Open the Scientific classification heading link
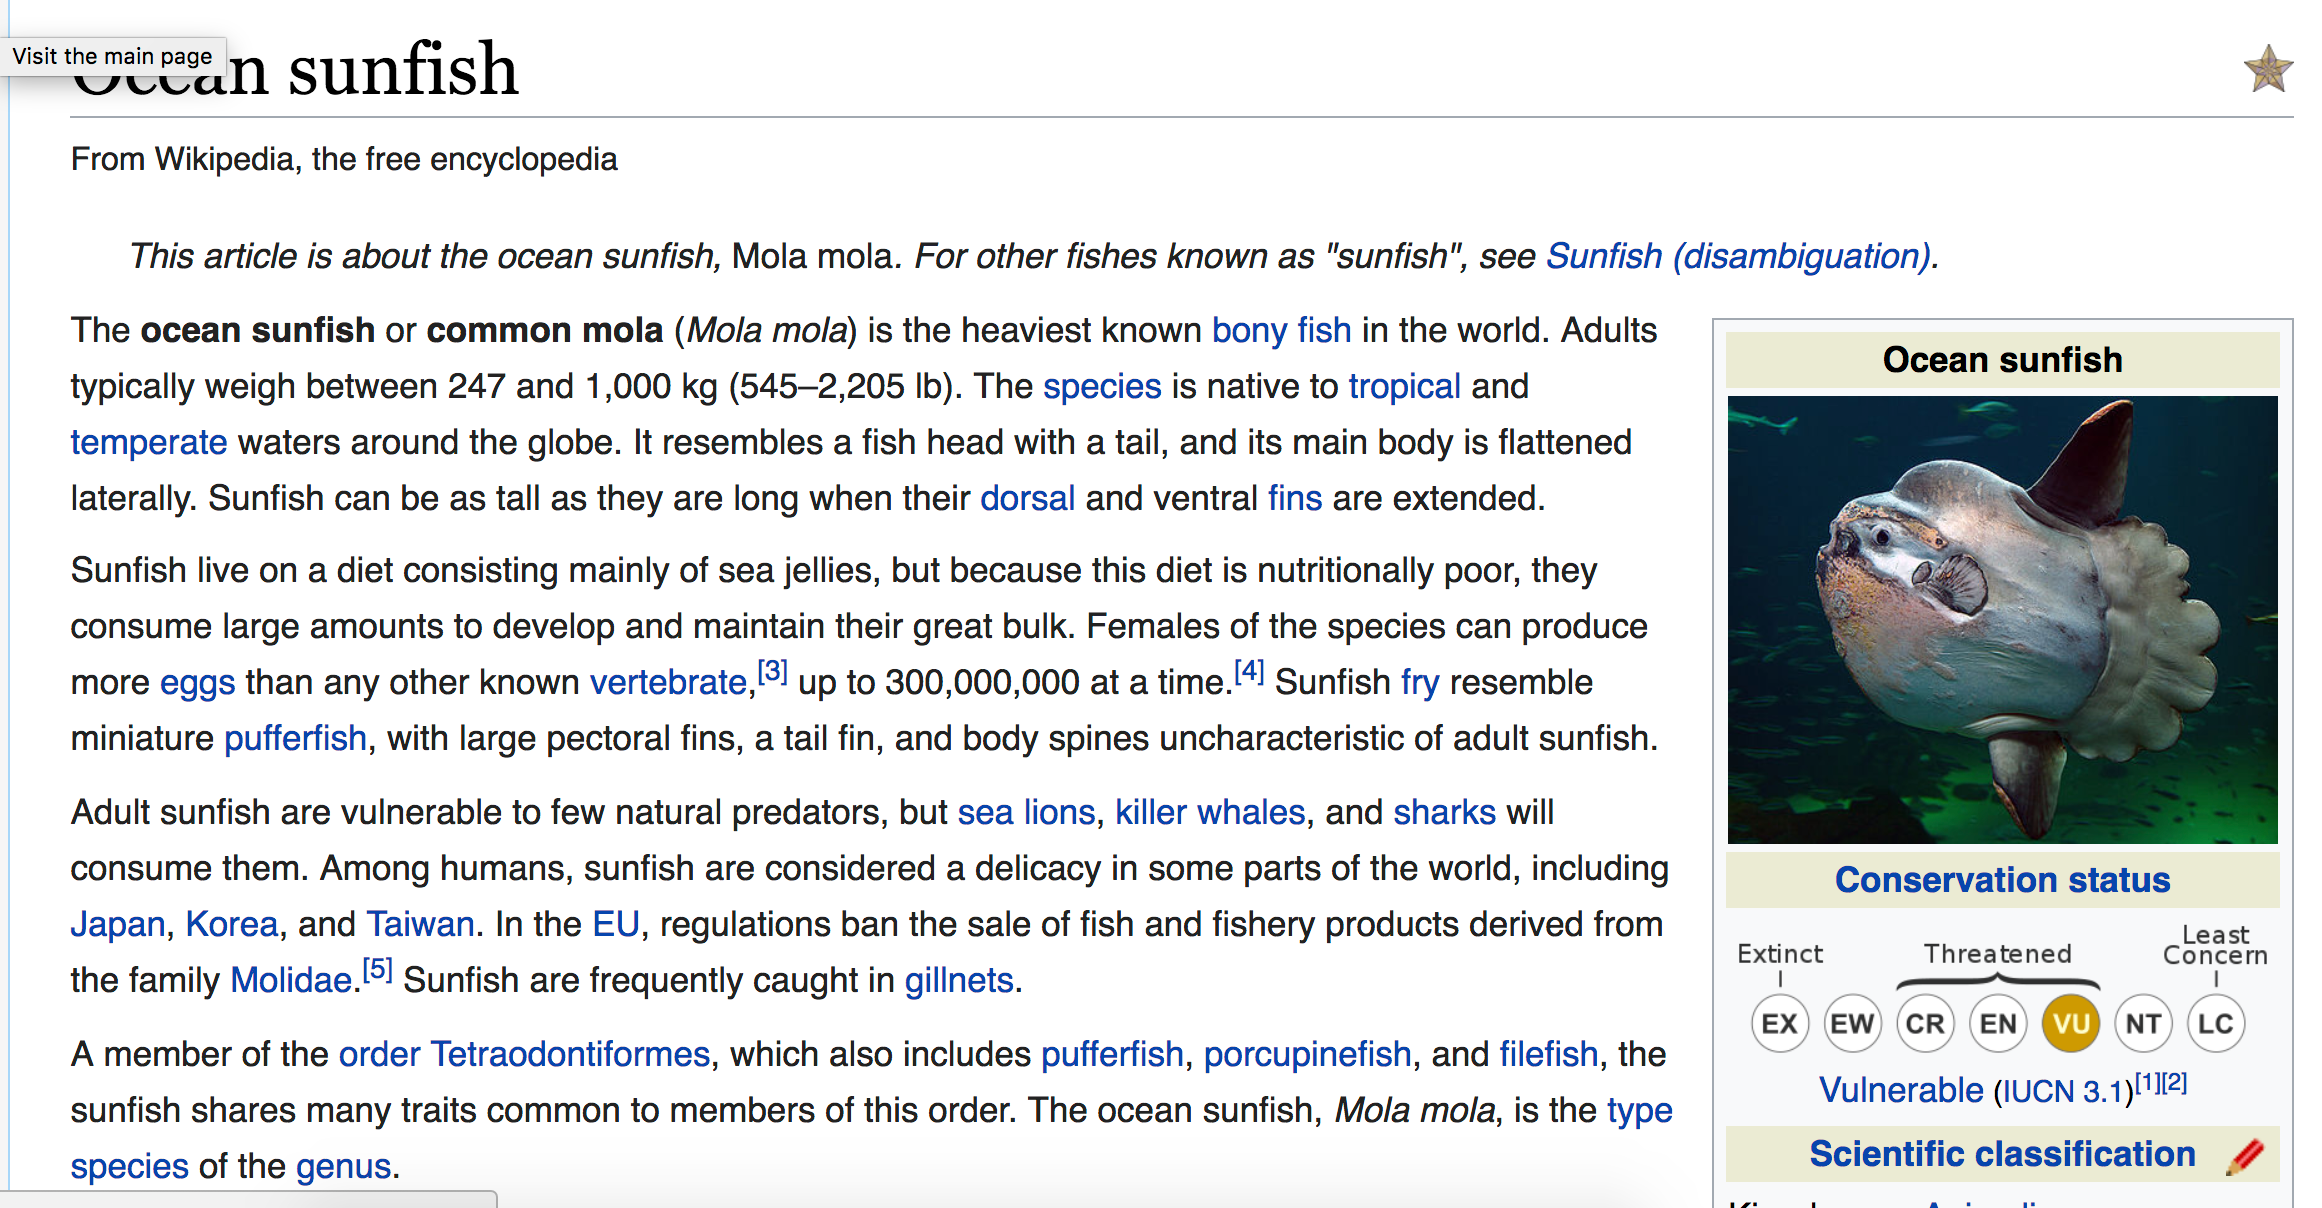 click(2003, 1154)
